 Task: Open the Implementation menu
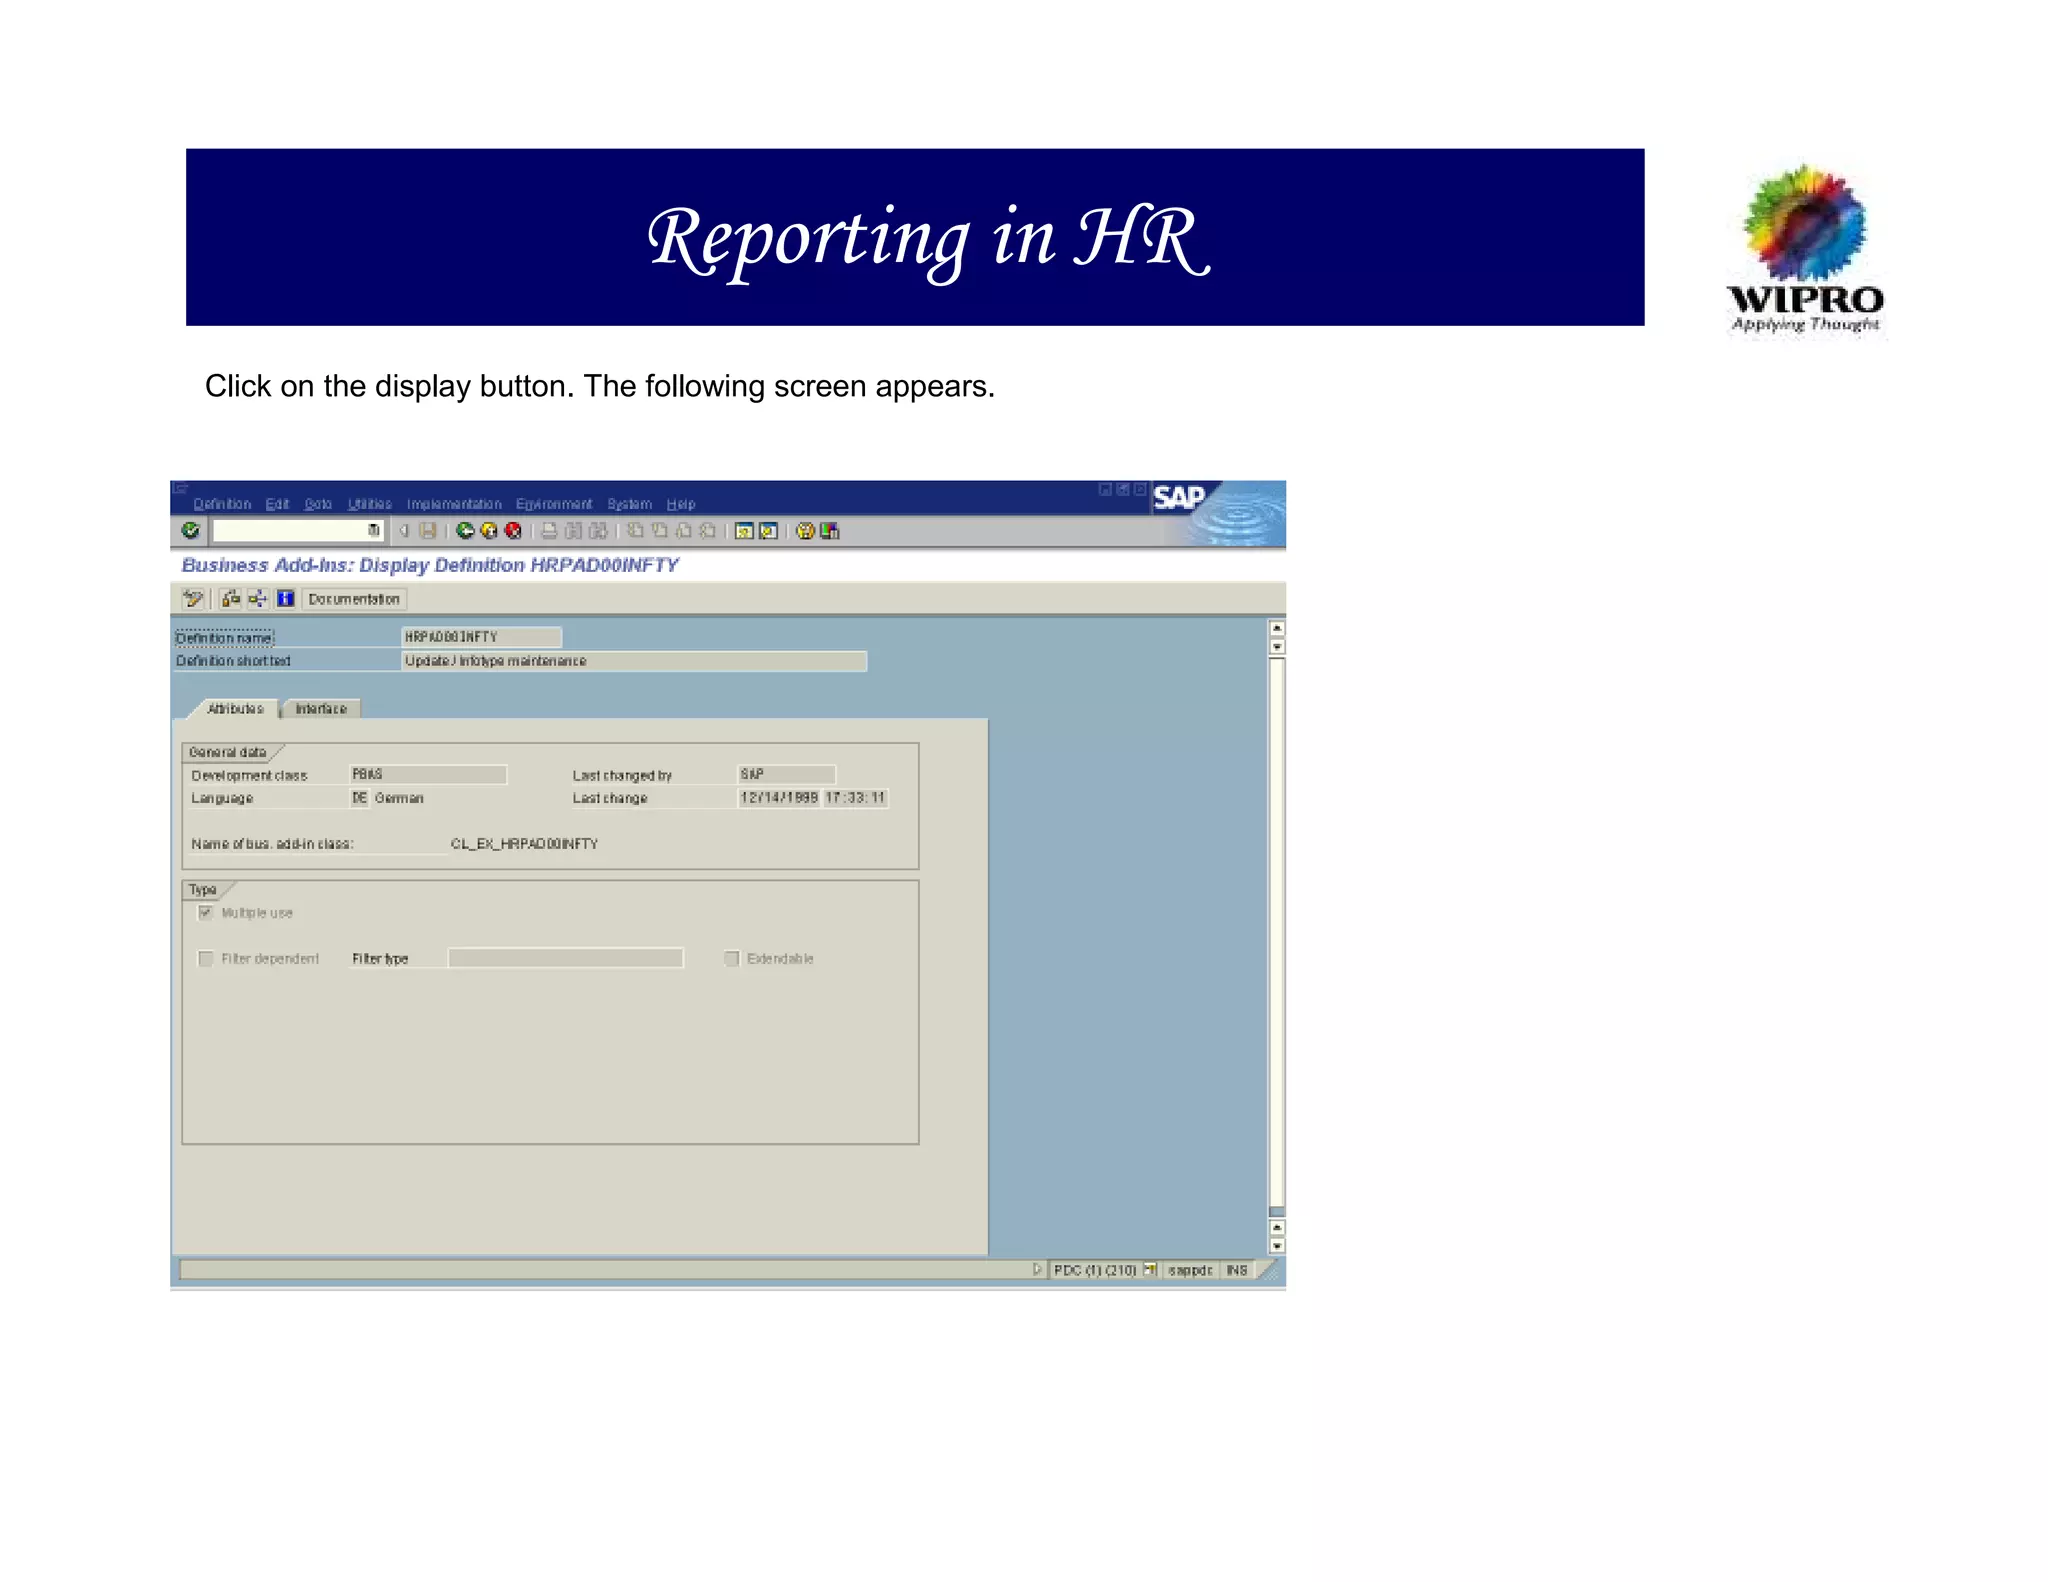click(x=453, y=504)
